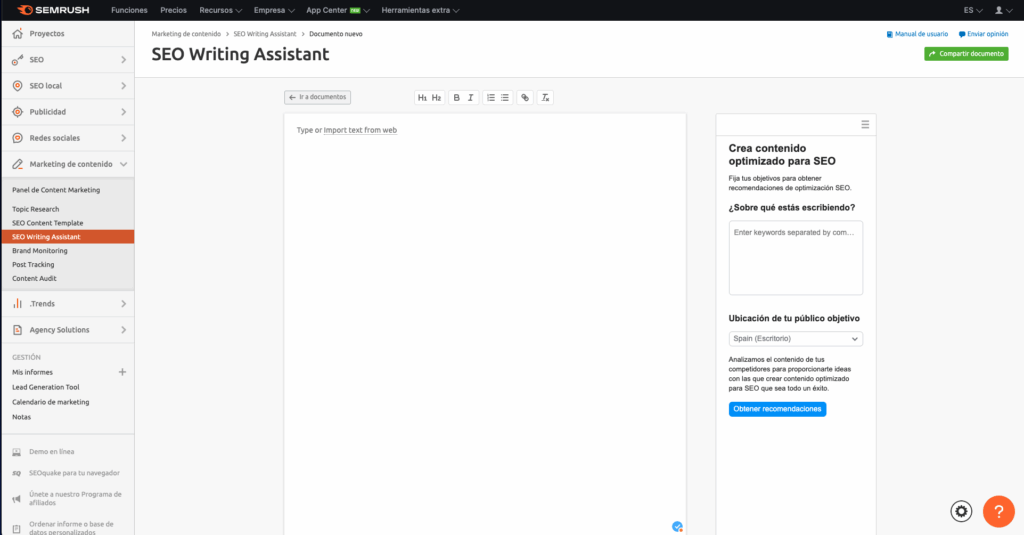Open the recommendations panel hamburger menu
The width and height of the screenshot is (1024, 535).
(x=865, y=124)
